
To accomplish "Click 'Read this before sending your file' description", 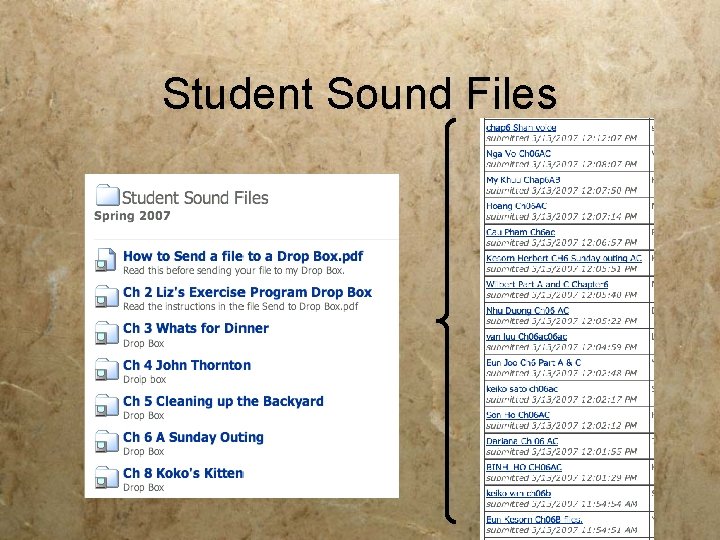I will 234,270.
